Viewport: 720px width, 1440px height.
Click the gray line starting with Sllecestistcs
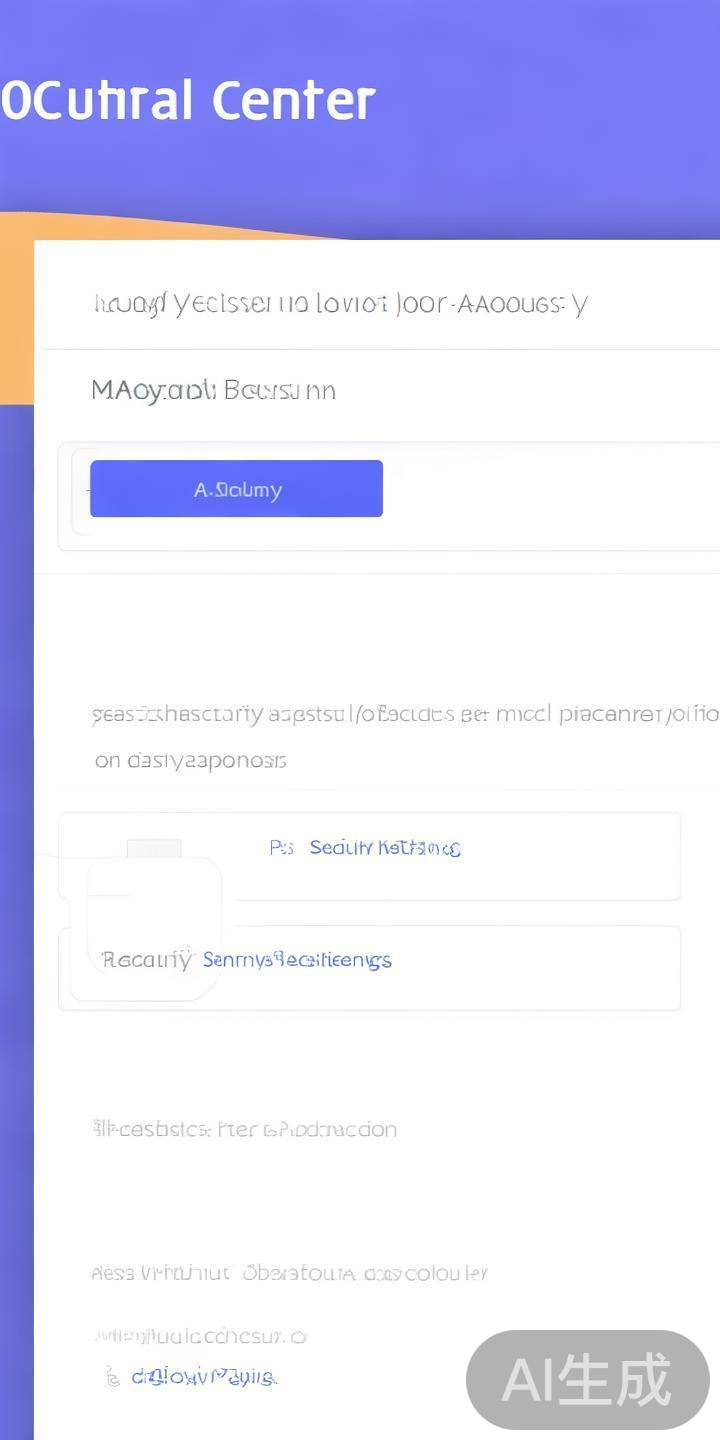tap(245, 1129)
